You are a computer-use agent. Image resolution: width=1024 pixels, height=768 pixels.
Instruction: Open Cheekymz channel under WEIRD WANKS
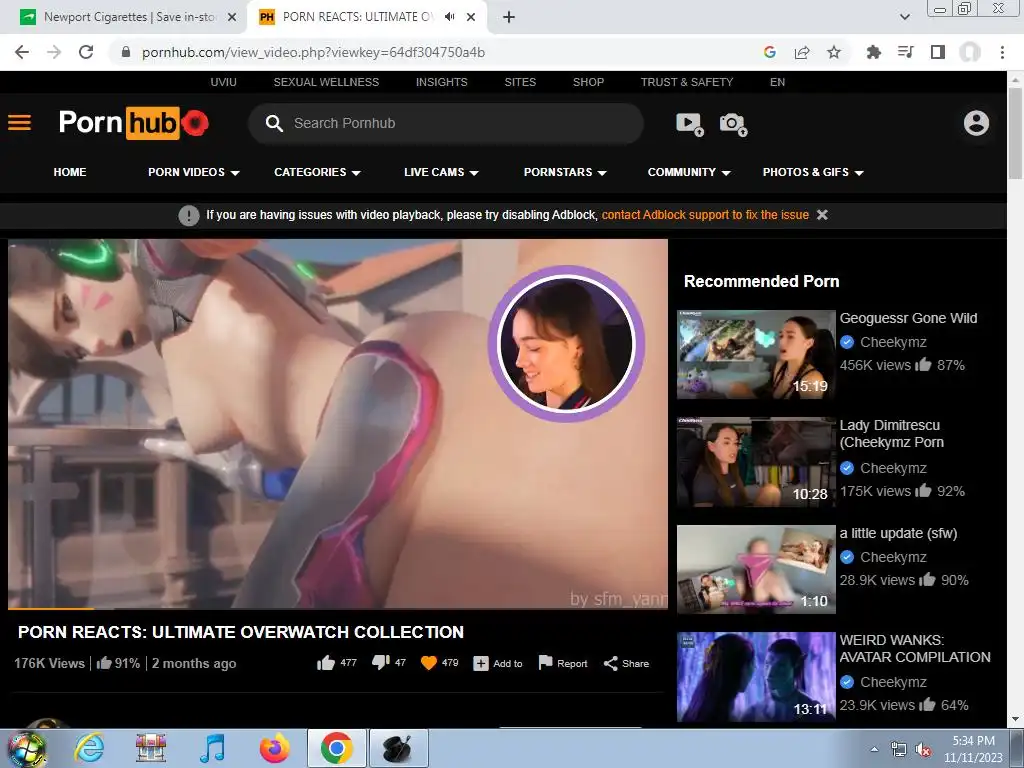893,682
